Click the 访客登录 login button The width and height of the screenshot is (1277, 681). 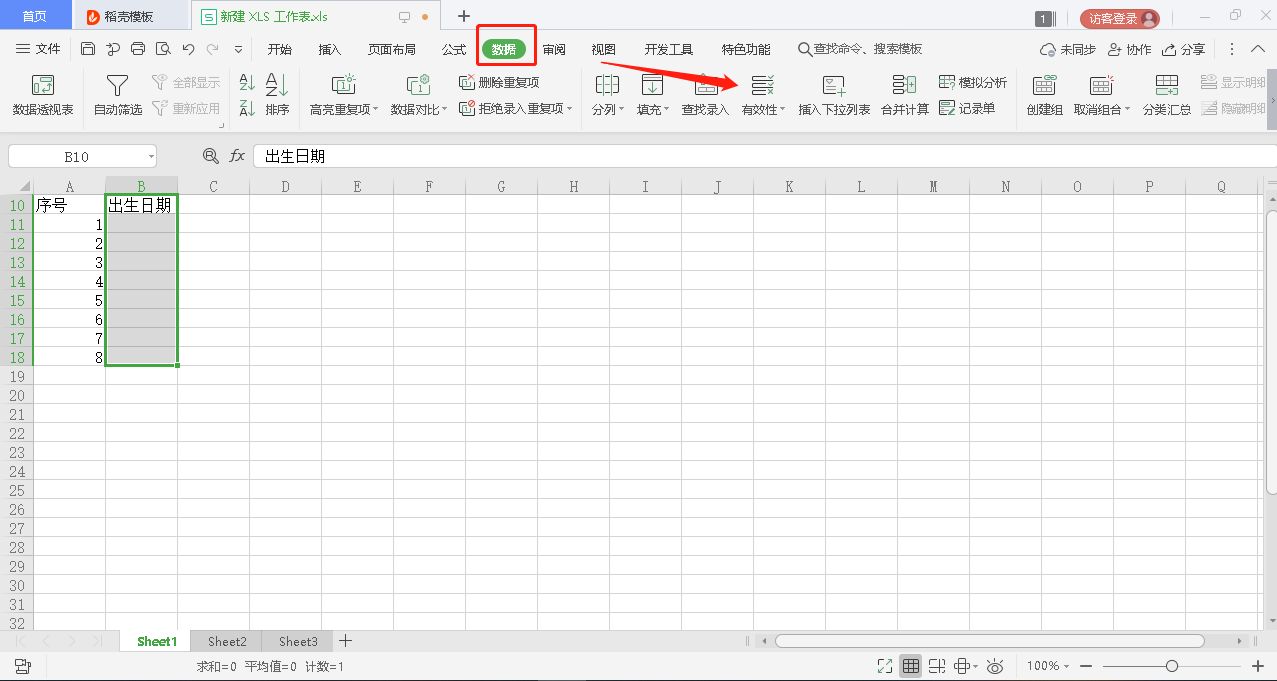pos(1119,18)
